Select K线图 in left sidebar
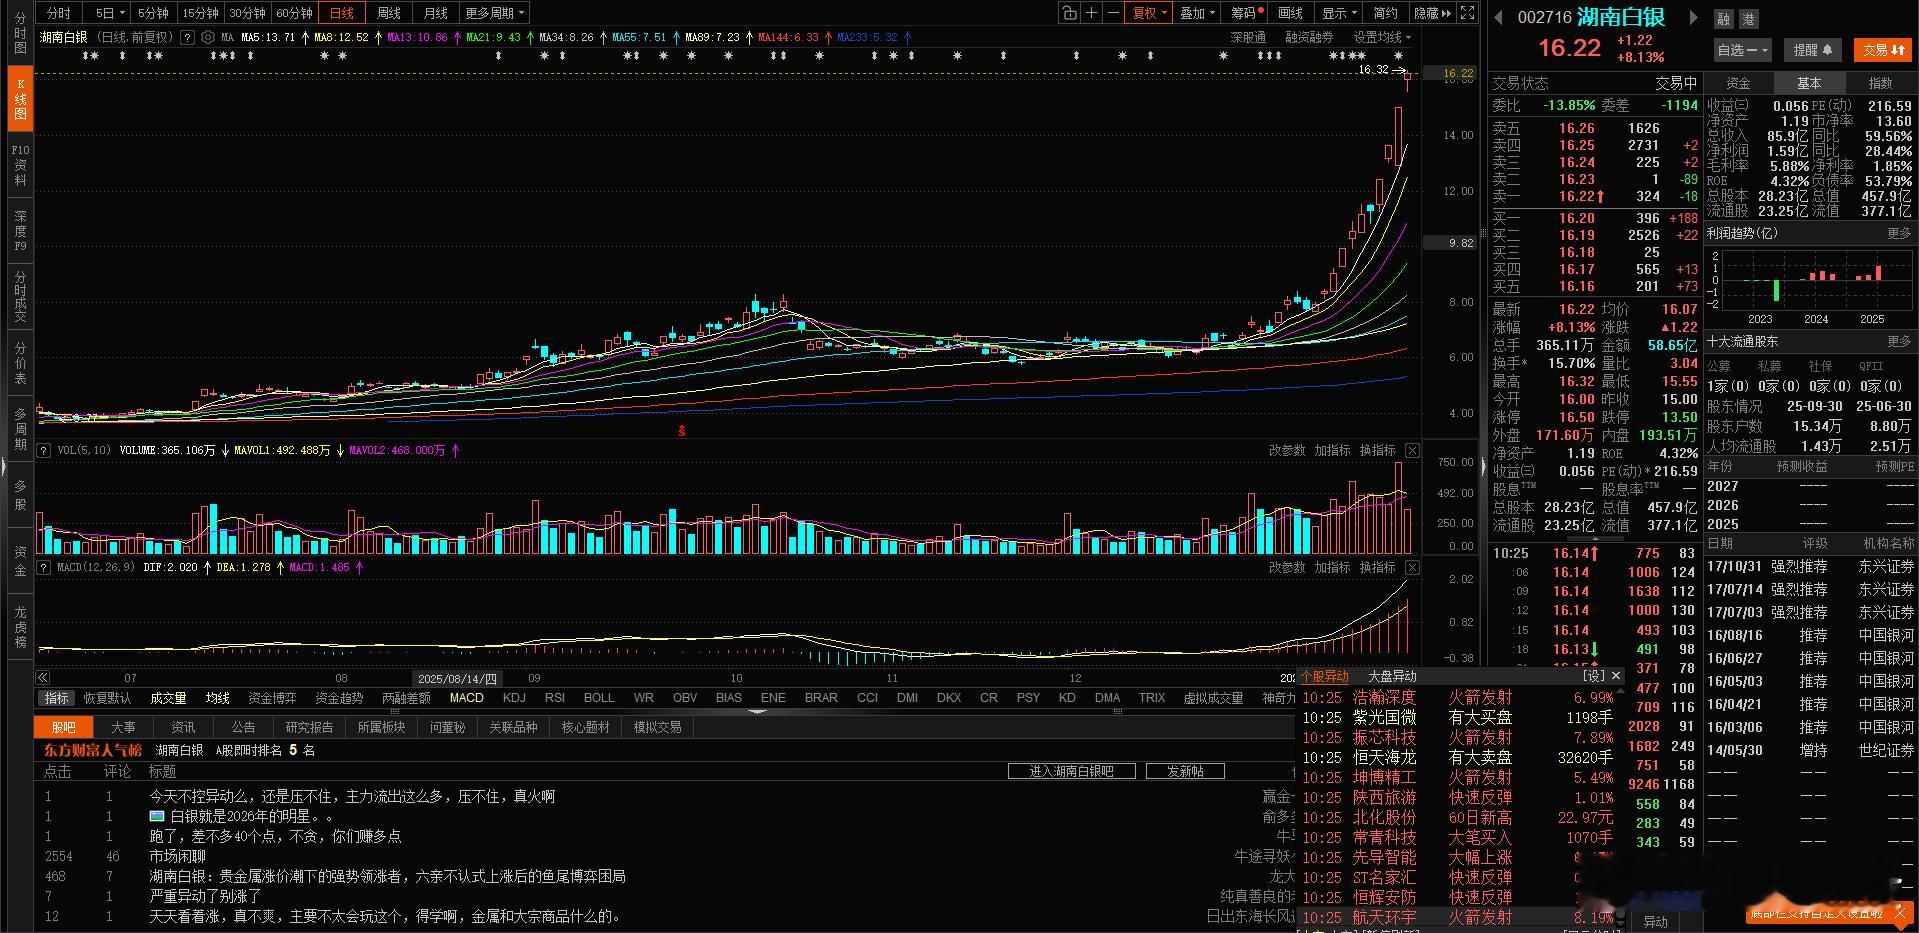This screenshot has height=933, width=1919. 20,99
